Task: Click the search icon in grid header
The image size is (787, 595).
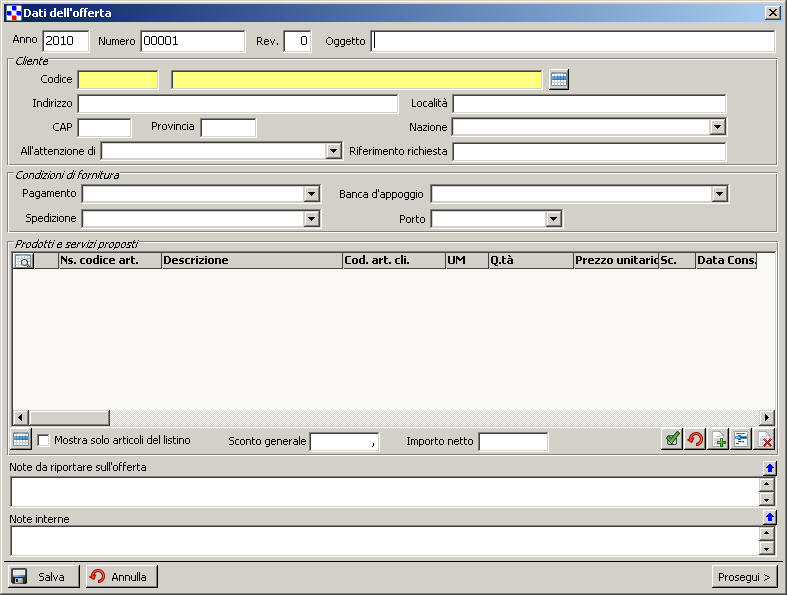Action: [23, 261]
